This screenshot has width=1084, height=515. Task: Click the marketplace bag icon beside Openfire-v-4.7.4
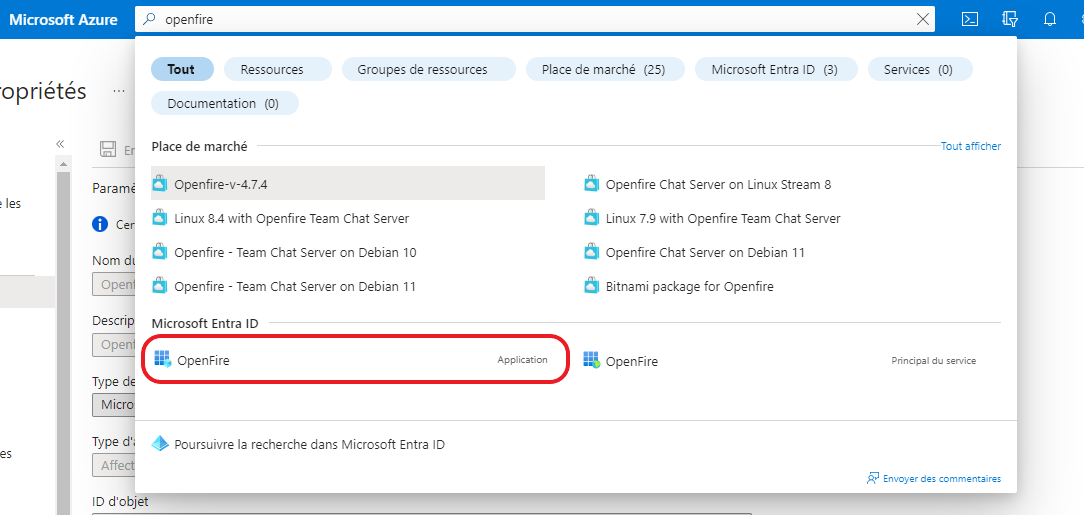(x=160, y=183)
